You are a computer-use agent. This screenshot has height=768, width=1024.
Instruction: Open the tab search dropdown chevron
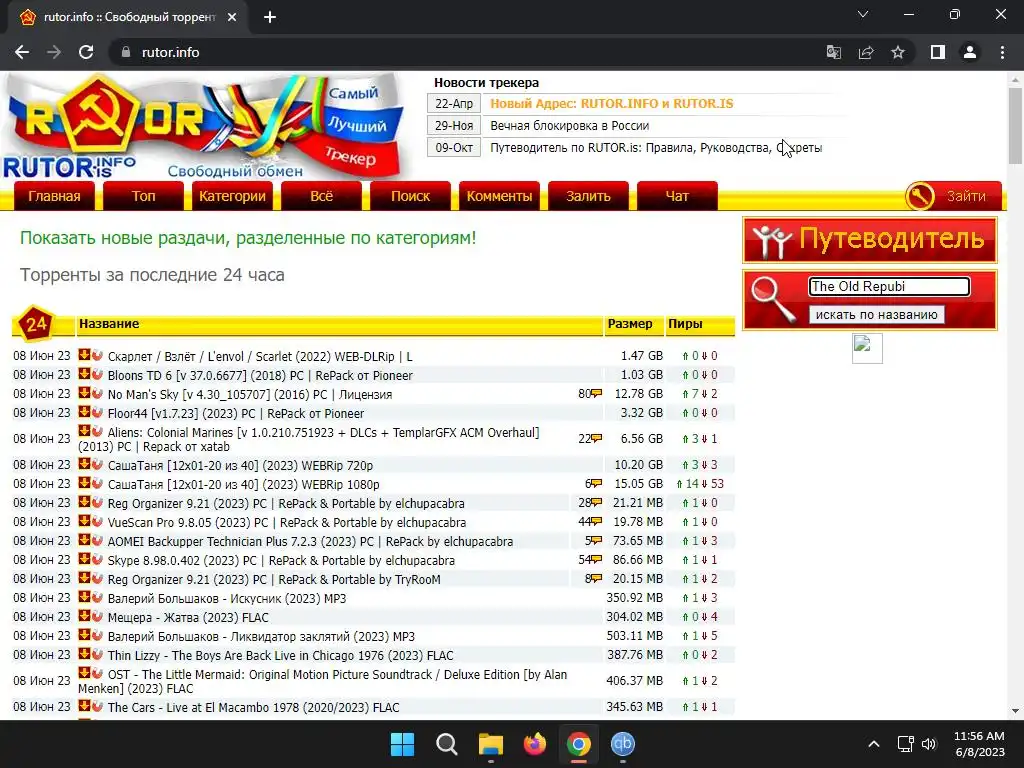863,14
